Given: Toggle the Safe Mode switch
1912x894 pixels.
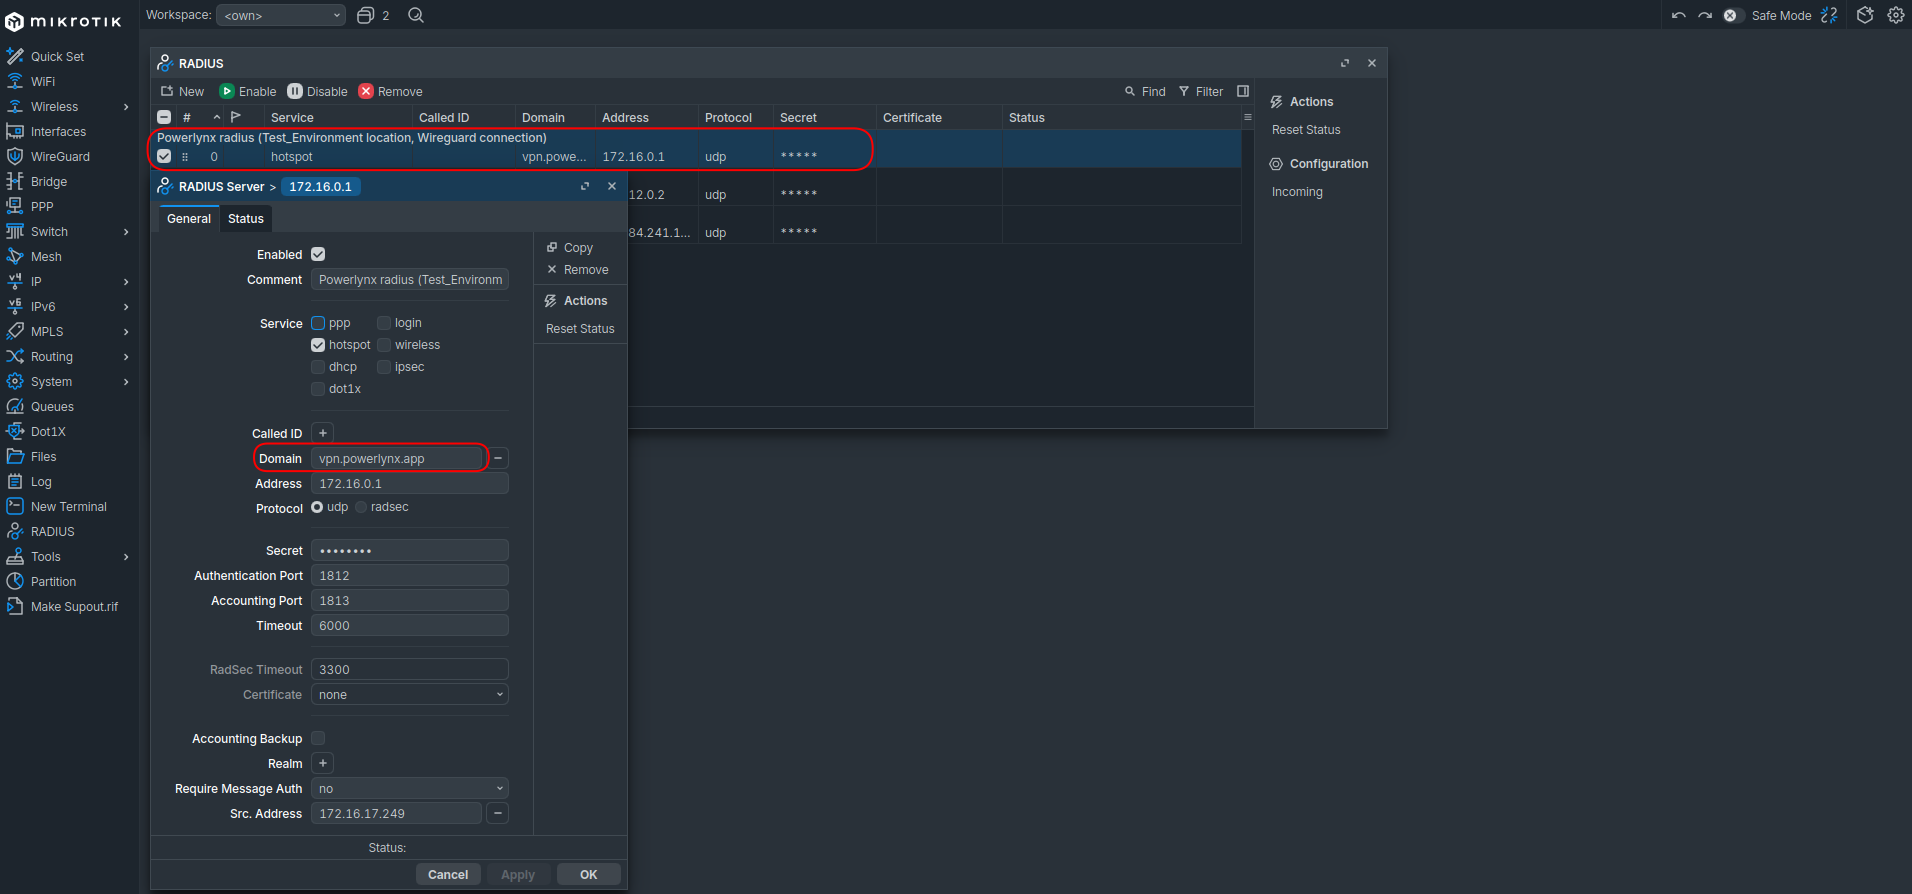Looking at the screenshot, I should click(1733, 15).
